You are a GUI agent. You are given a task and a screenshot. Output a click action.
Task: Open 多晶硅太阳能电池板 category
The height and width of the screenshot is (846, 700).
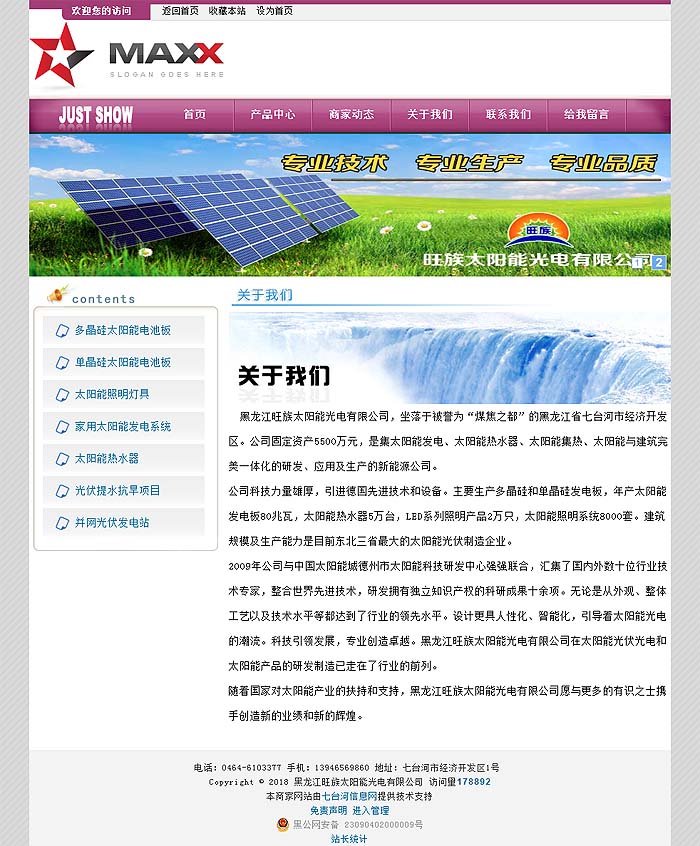click(x=123, y=330)
